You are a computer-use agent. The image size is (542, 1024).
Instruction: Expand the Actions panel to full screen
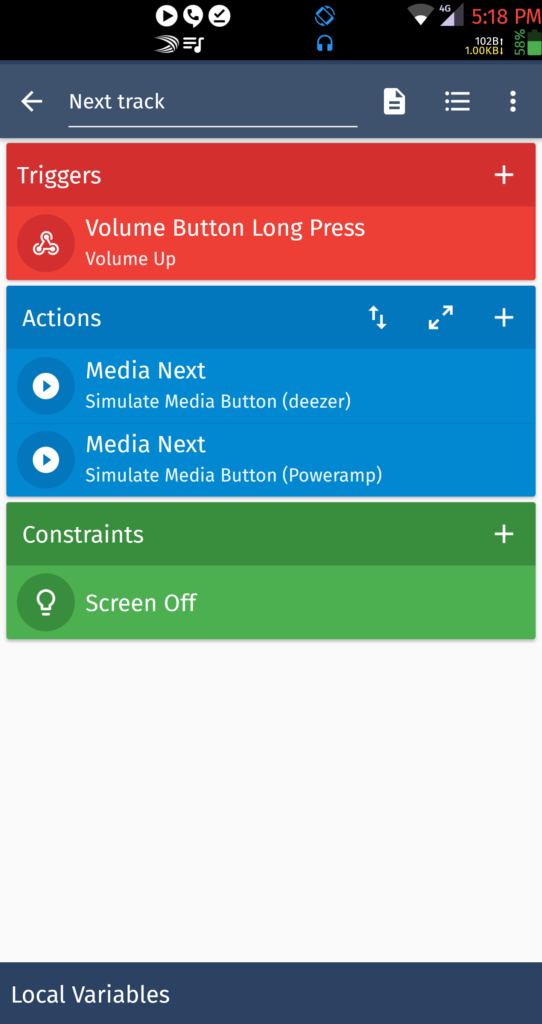[x=441, y=317]
